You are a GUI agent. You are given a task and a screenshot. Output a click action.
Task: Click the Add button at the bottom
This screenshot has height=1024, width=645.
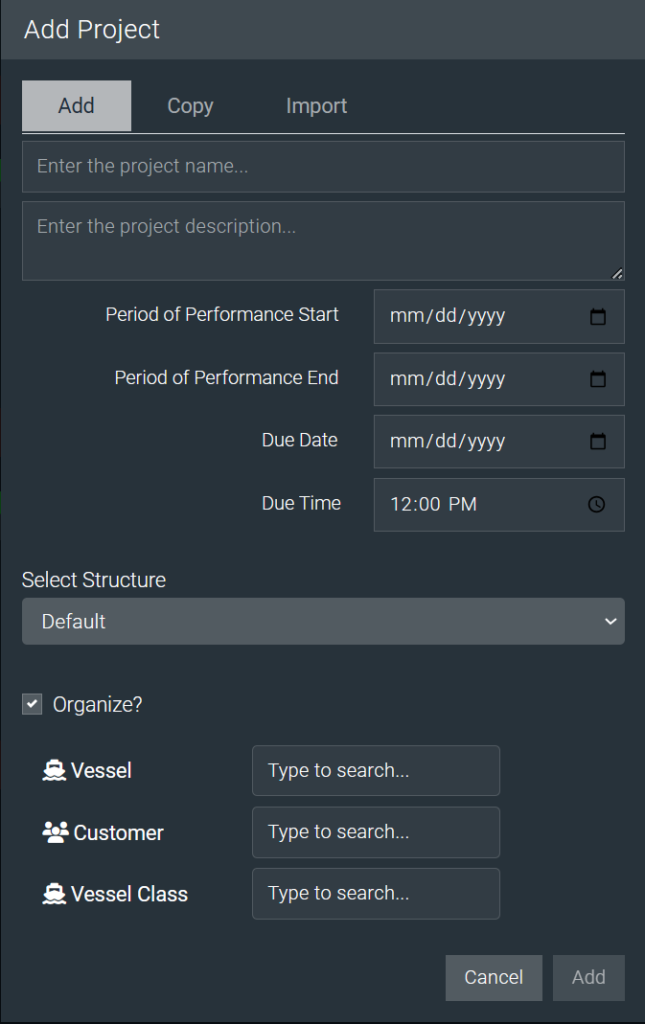click(x=588, y=978)
